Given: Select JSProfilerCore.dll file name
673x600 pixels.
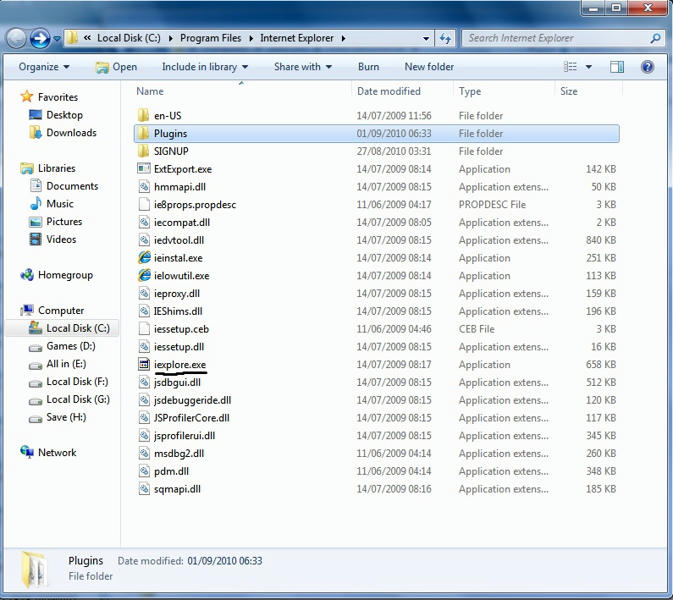Looking at the screenshot, I should [191, 418].
